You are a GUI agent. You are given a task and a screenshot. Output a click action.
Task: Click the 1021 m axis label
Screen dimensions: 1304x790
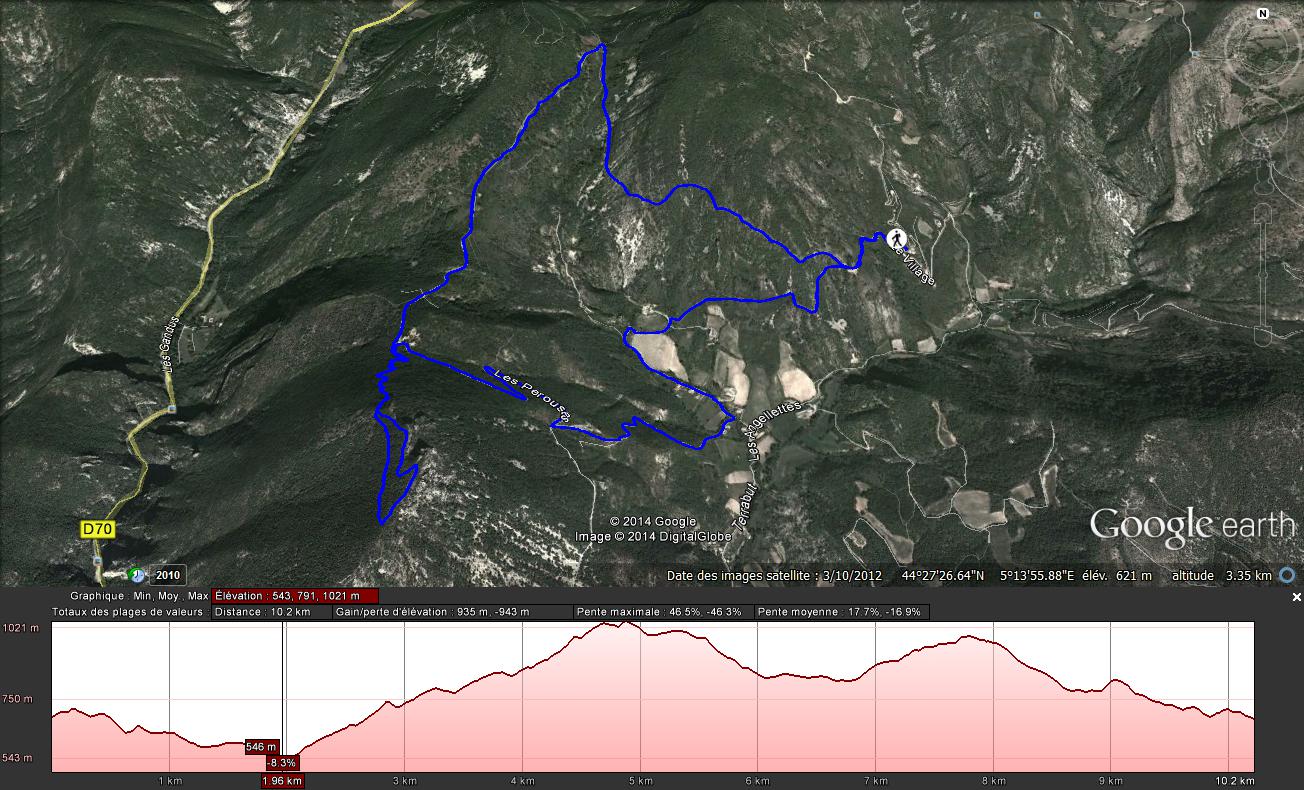19,628
